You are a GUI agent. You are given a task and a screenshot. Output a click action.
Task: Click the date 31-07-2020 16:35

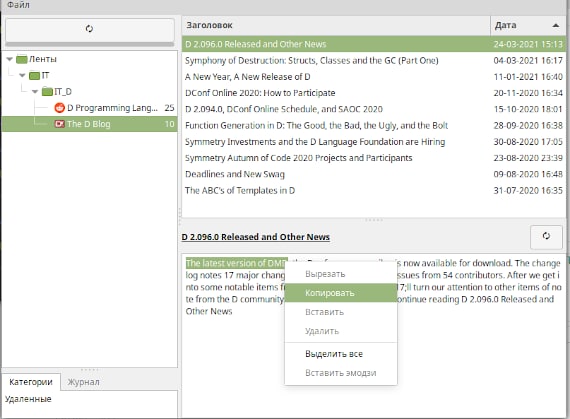click(x=528, y=190)
